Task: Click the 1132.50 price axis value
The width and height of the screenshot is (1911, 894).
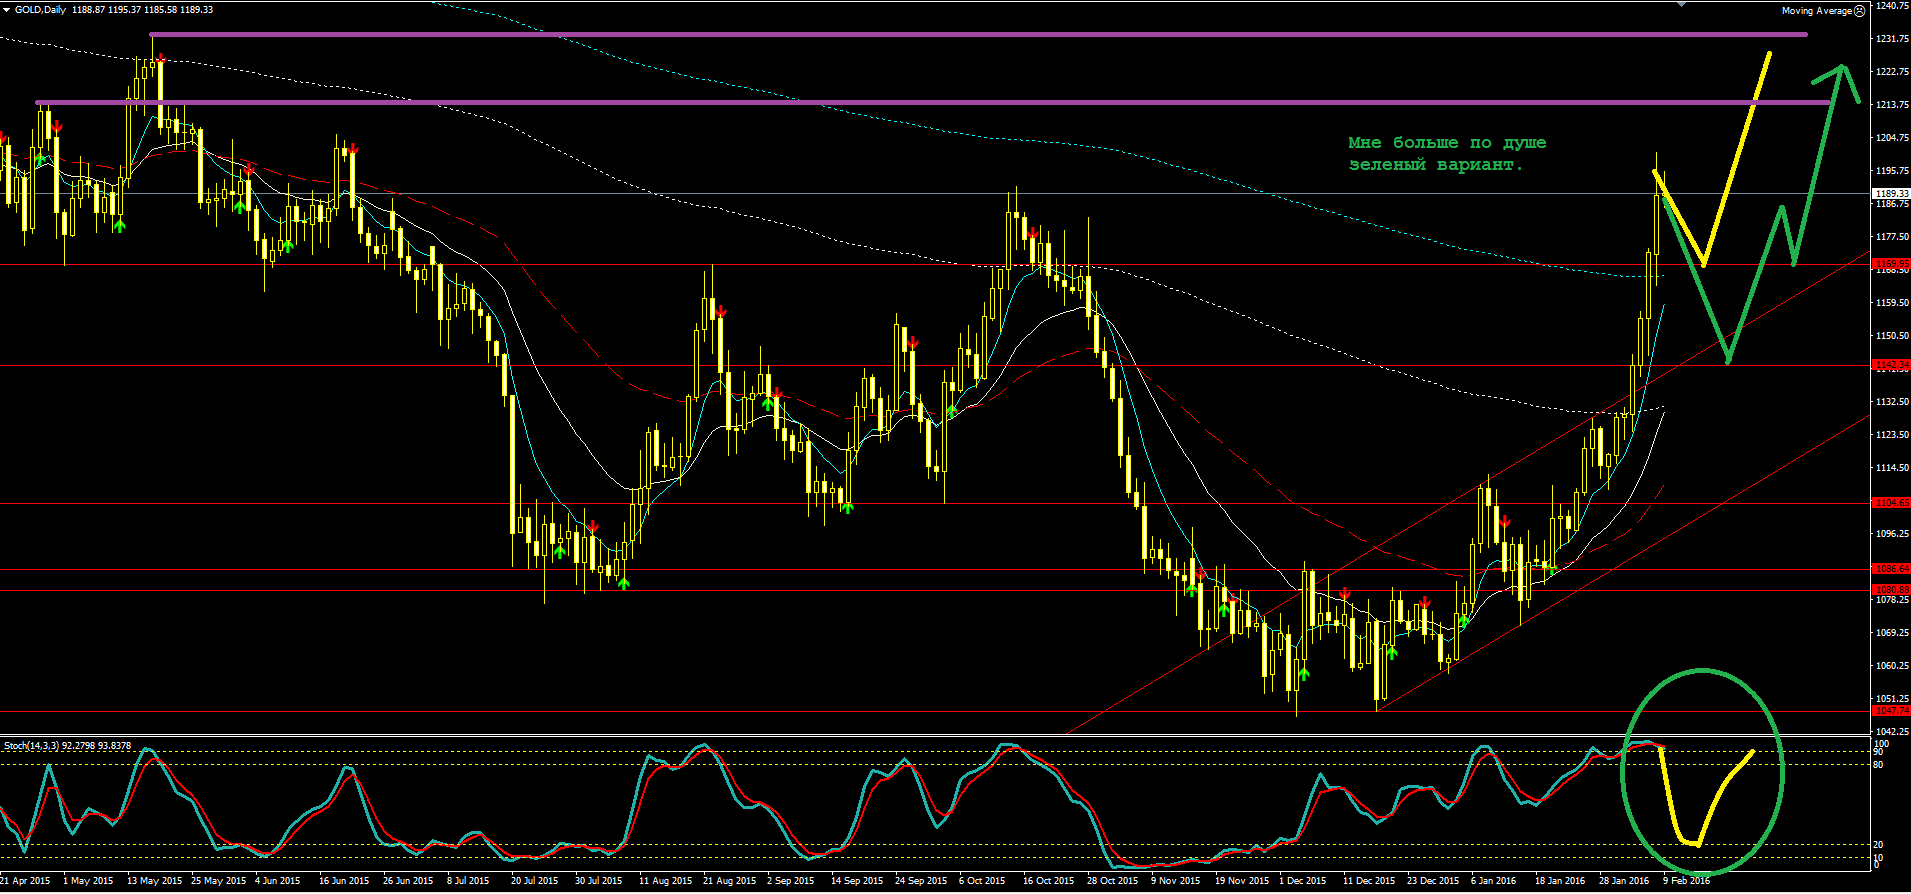Action: tap(1891, 402)
